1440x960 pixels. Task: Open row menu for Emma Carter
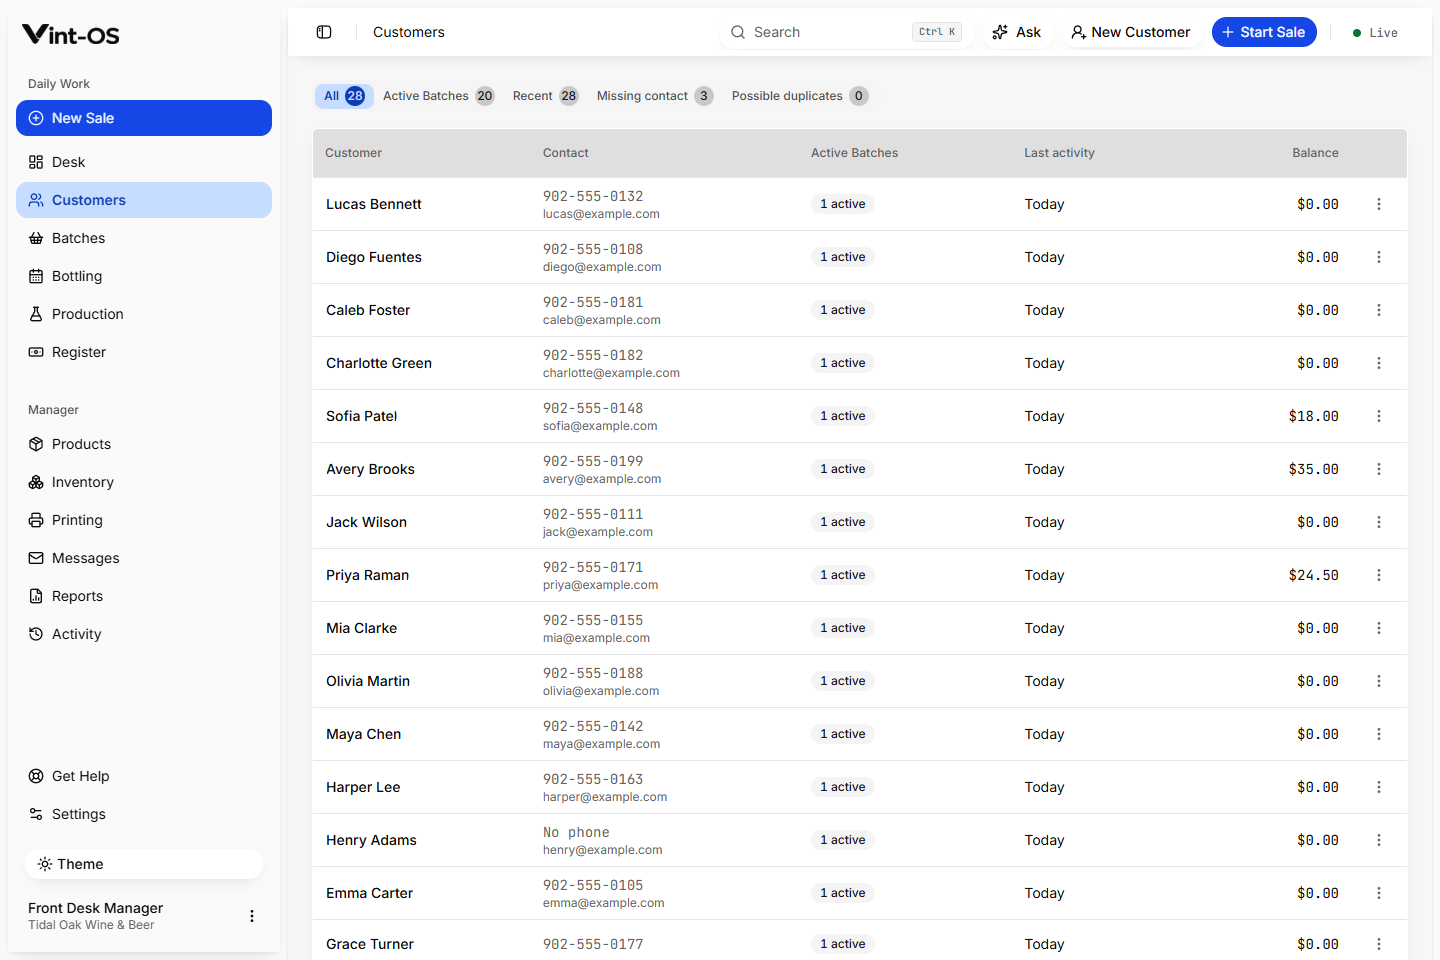[x=1379, y=893]
